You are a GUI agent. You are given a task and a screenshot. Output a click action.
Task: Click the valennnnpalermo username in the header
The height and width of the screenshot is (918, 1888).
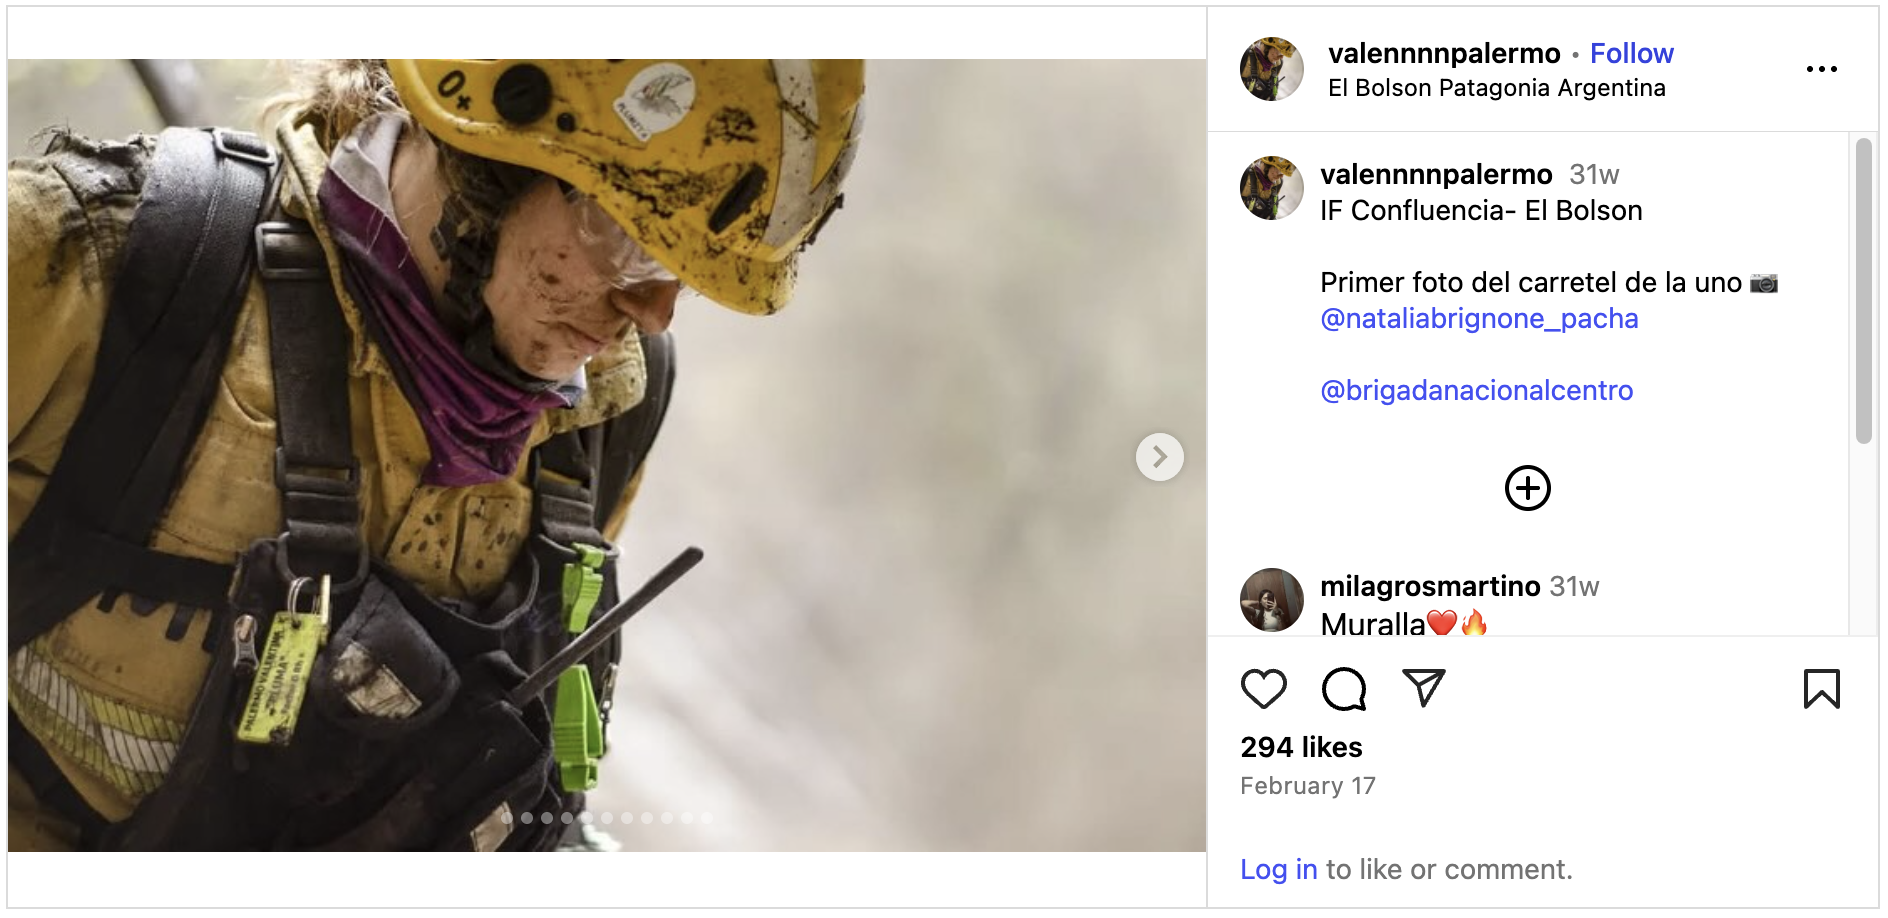1443,53
